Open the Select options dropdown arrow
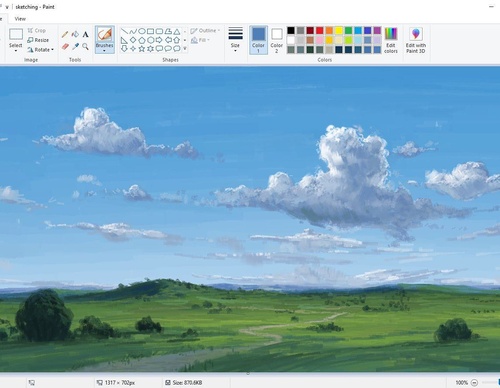Viewport: 500px width, 388px height. pos(16,50)
